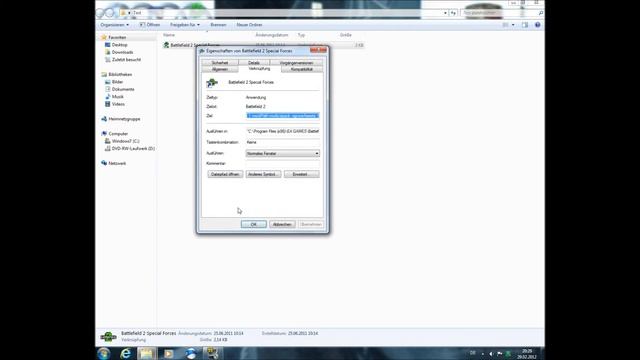Select the Battlefield 2 Special Forces file row
640x360 pixels.
pos(263,45)
